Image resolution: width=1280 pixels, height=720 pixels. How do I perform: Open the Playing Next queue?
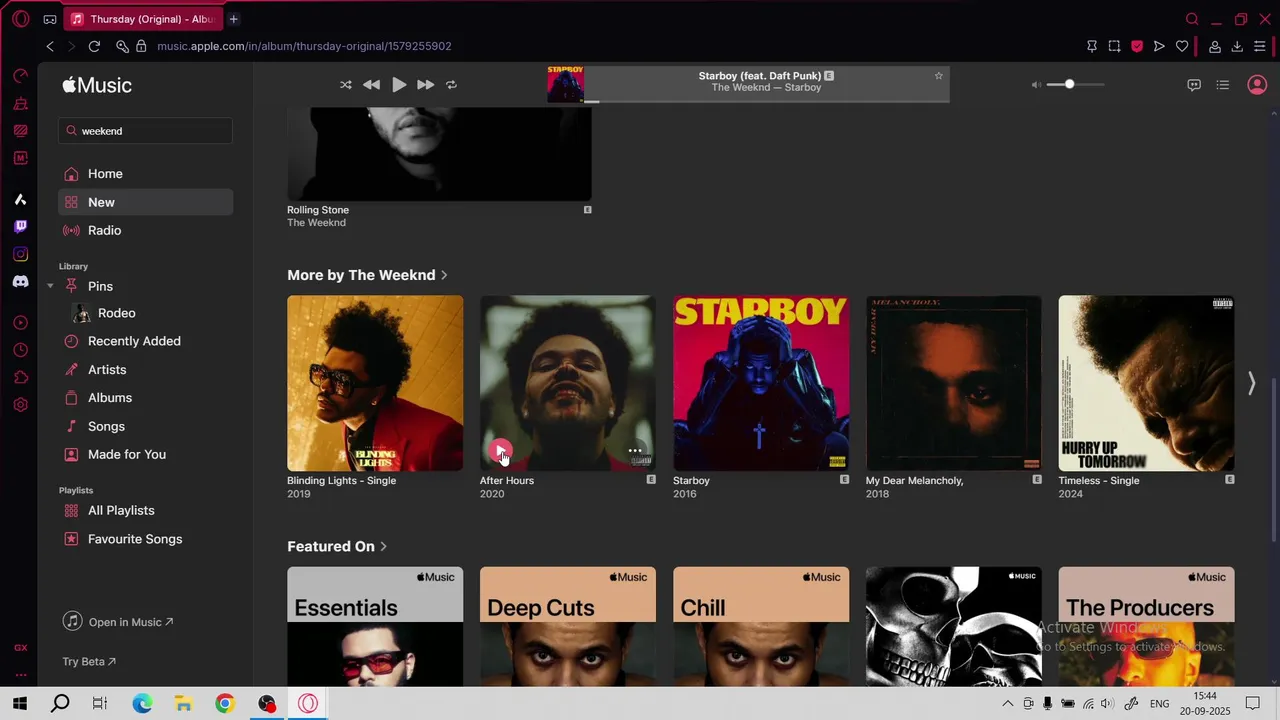tap(1222, 85)
